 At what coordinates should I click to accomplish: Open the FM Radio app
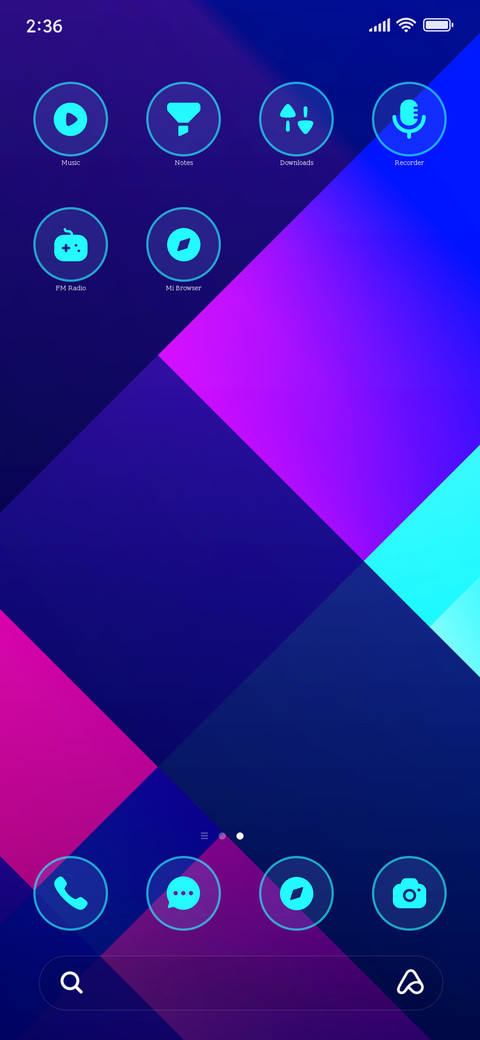point(70,245)
